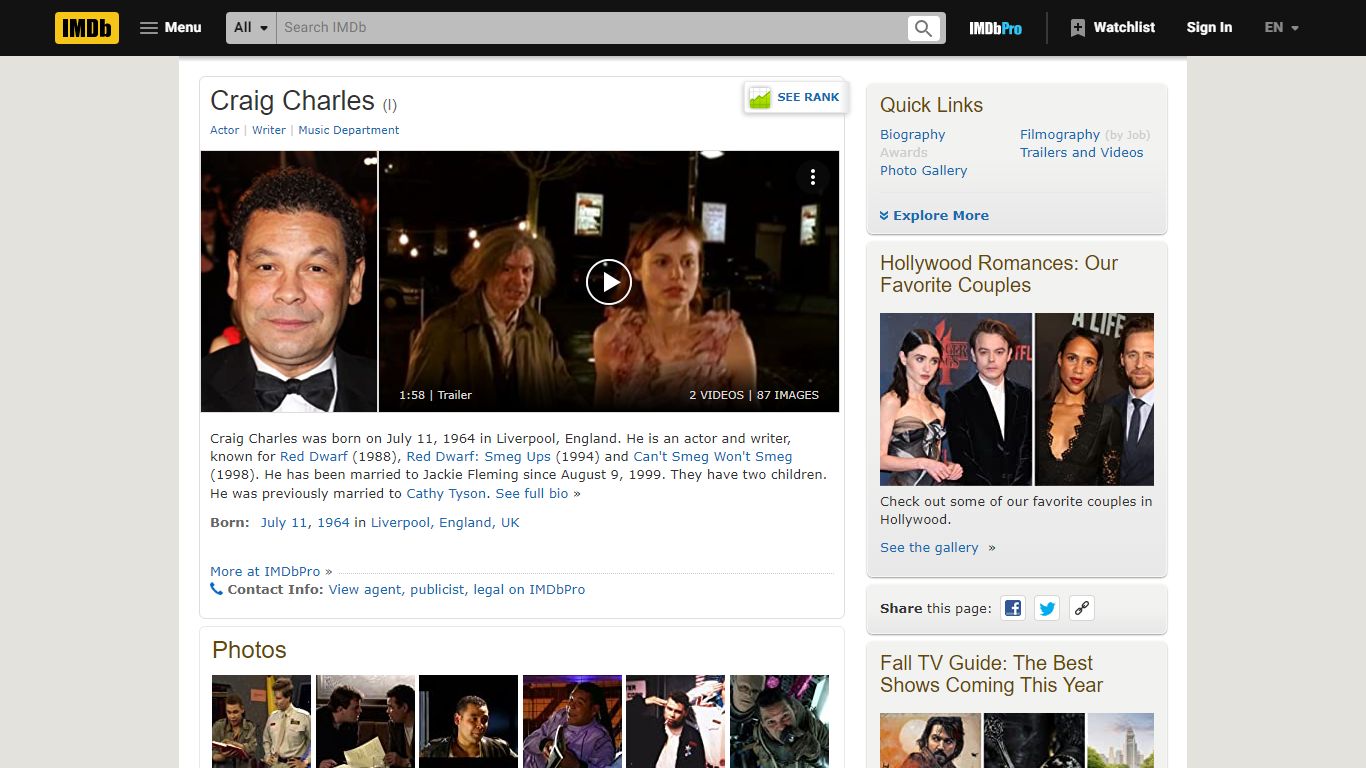The image size is (1366, 768).
Task: Click the magnifying glass search button
Action: tap(924, 28)
